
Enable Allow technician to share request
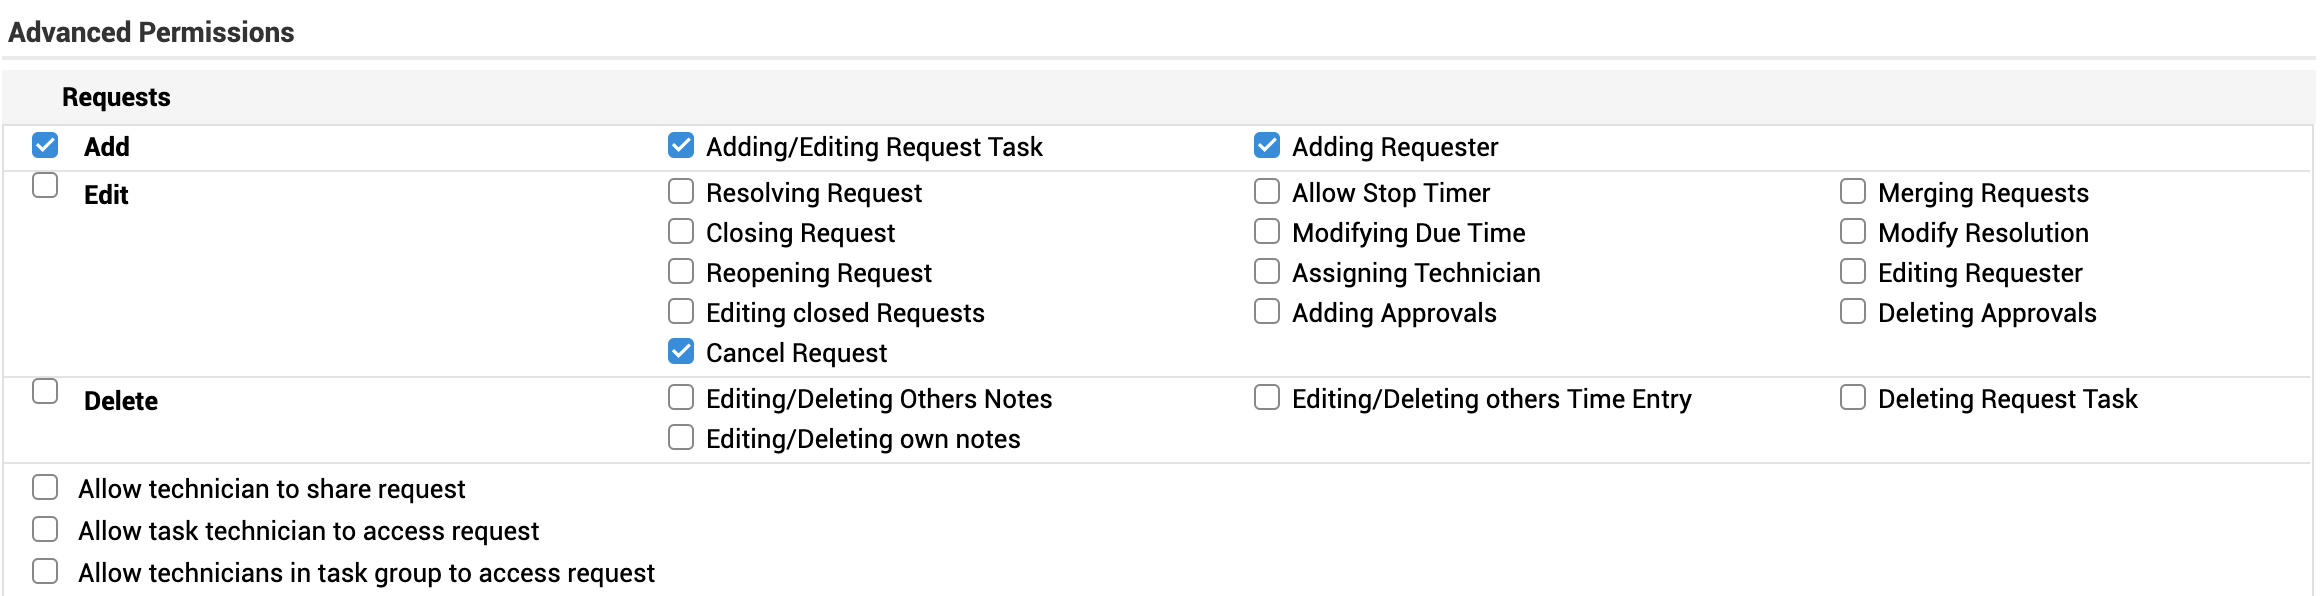45,487
